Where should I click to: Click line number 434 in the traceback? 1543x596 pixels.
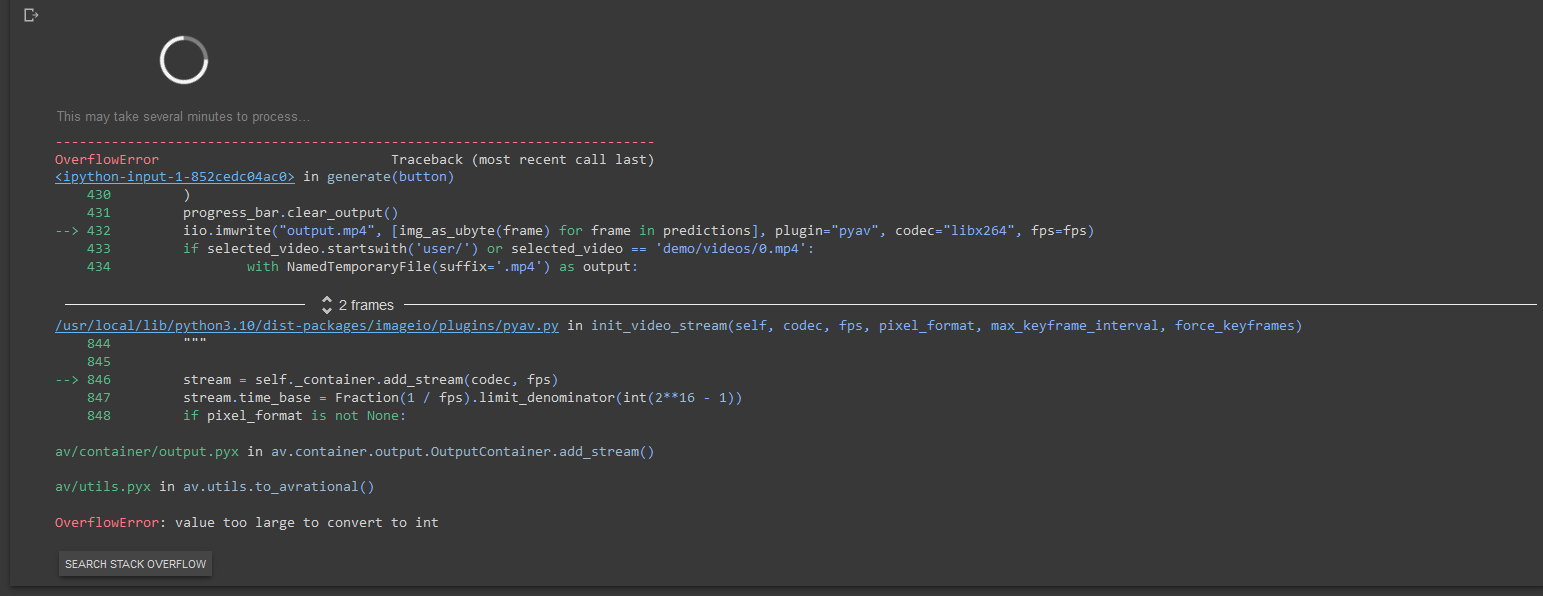tap(98, 266)
